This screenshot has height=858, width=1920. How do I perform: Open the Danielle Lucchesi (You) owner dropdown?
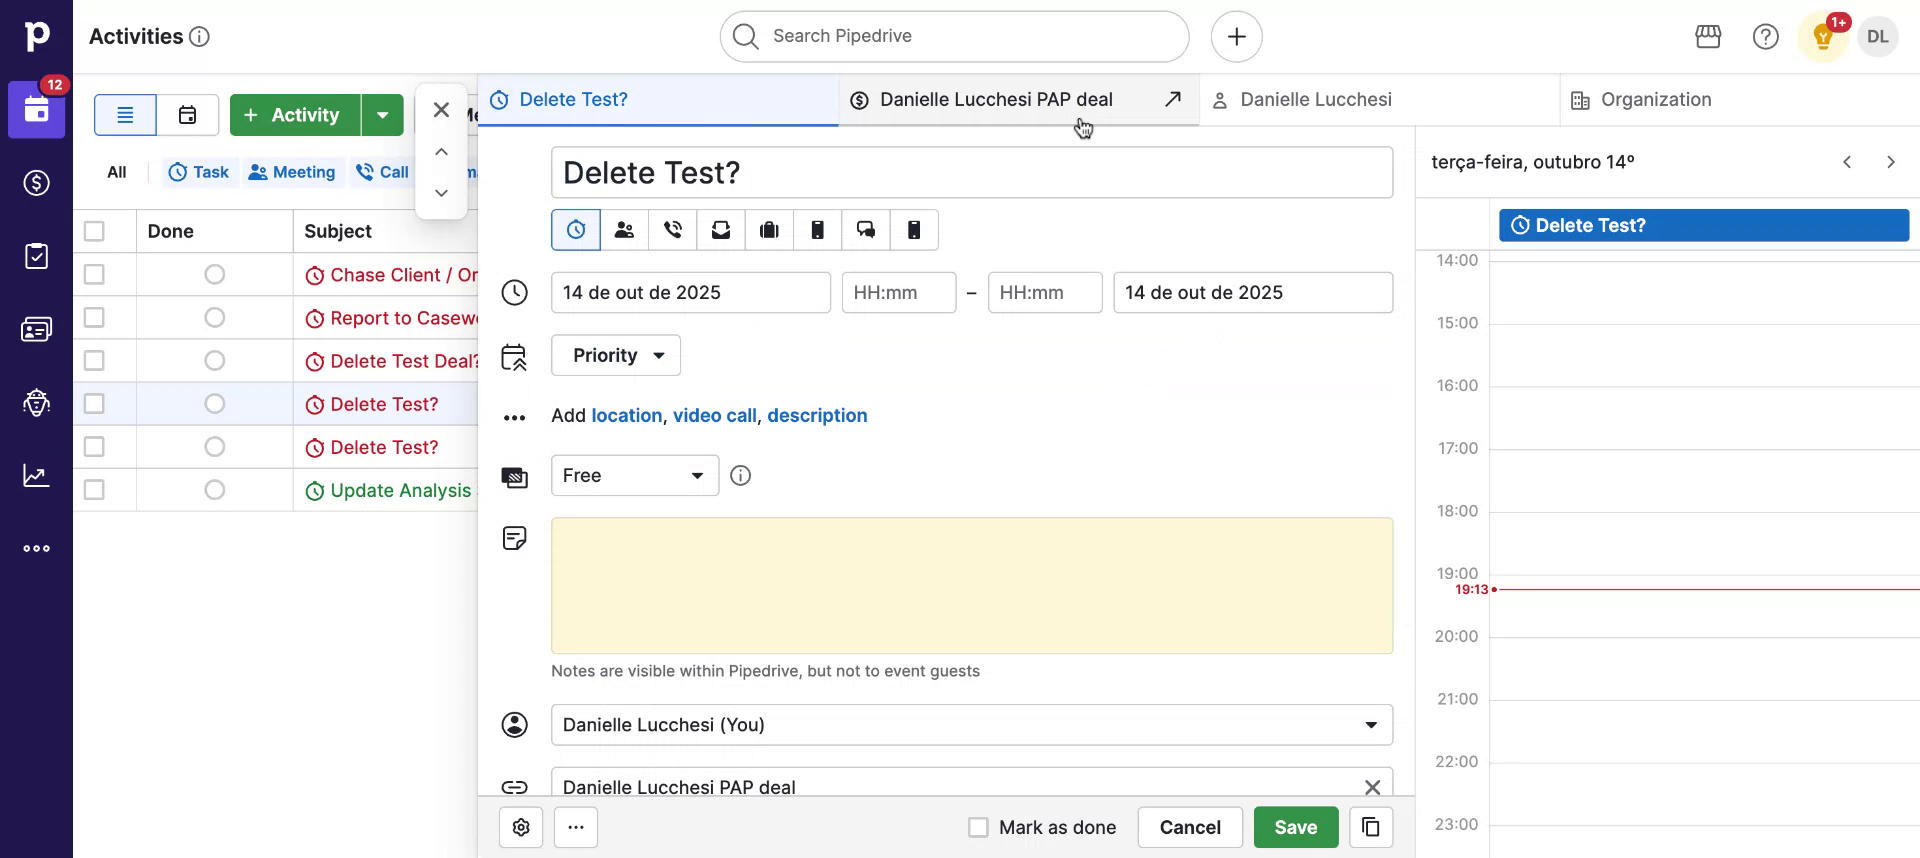972,725
